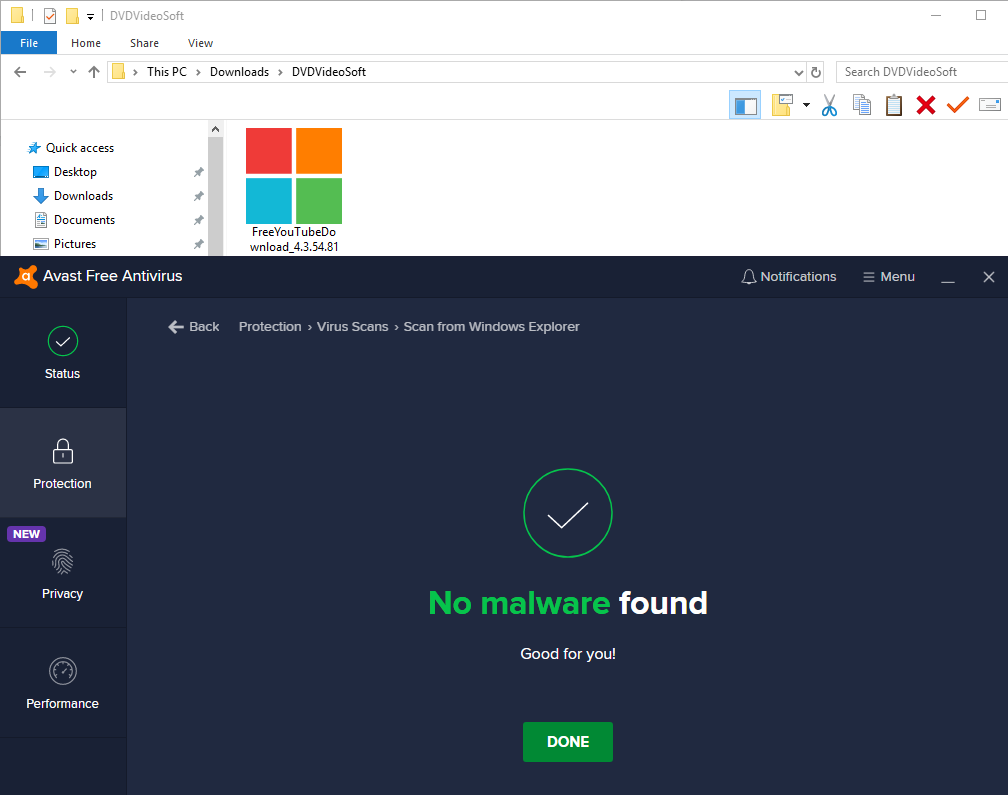Click the refresh button in address bar
The image size is (1008, 795).
tap(816, 72)
